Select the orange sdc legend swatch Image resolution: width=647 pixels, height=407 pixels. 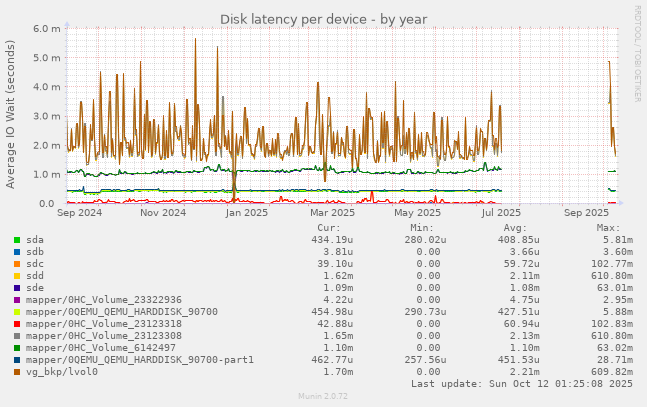click(x=17, y=264)
